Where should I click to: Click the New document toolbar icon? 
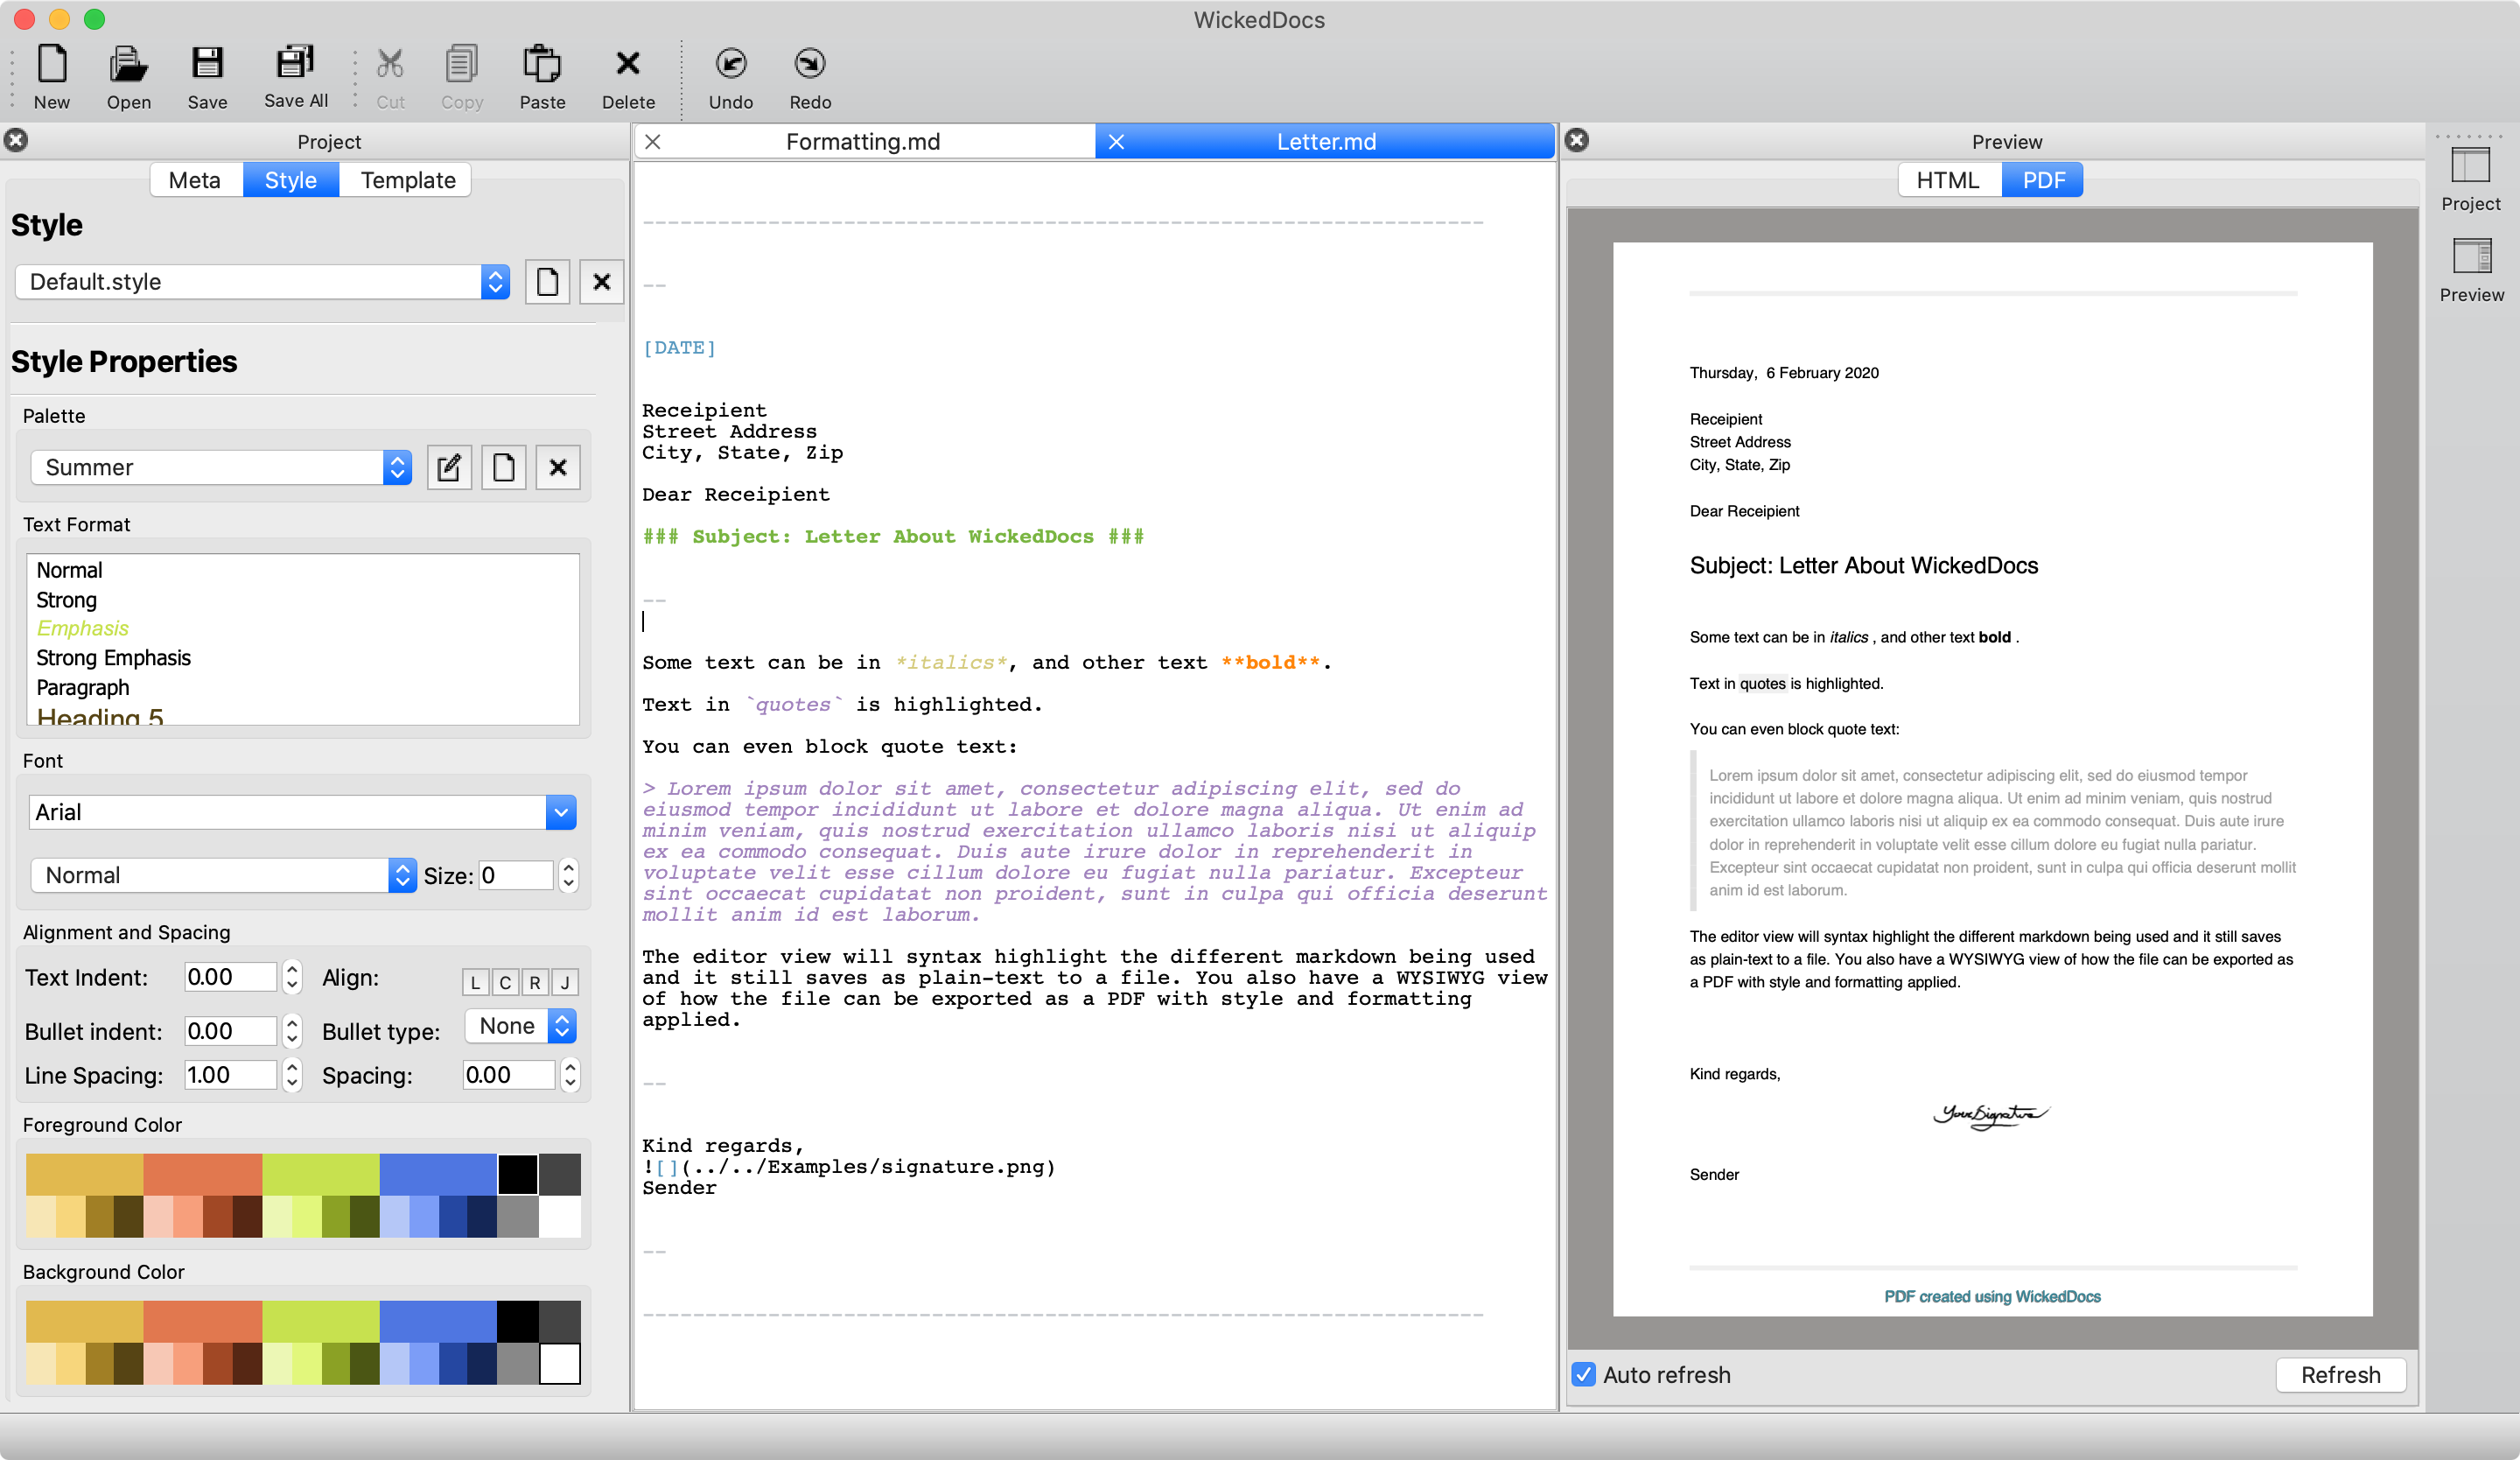52,66
